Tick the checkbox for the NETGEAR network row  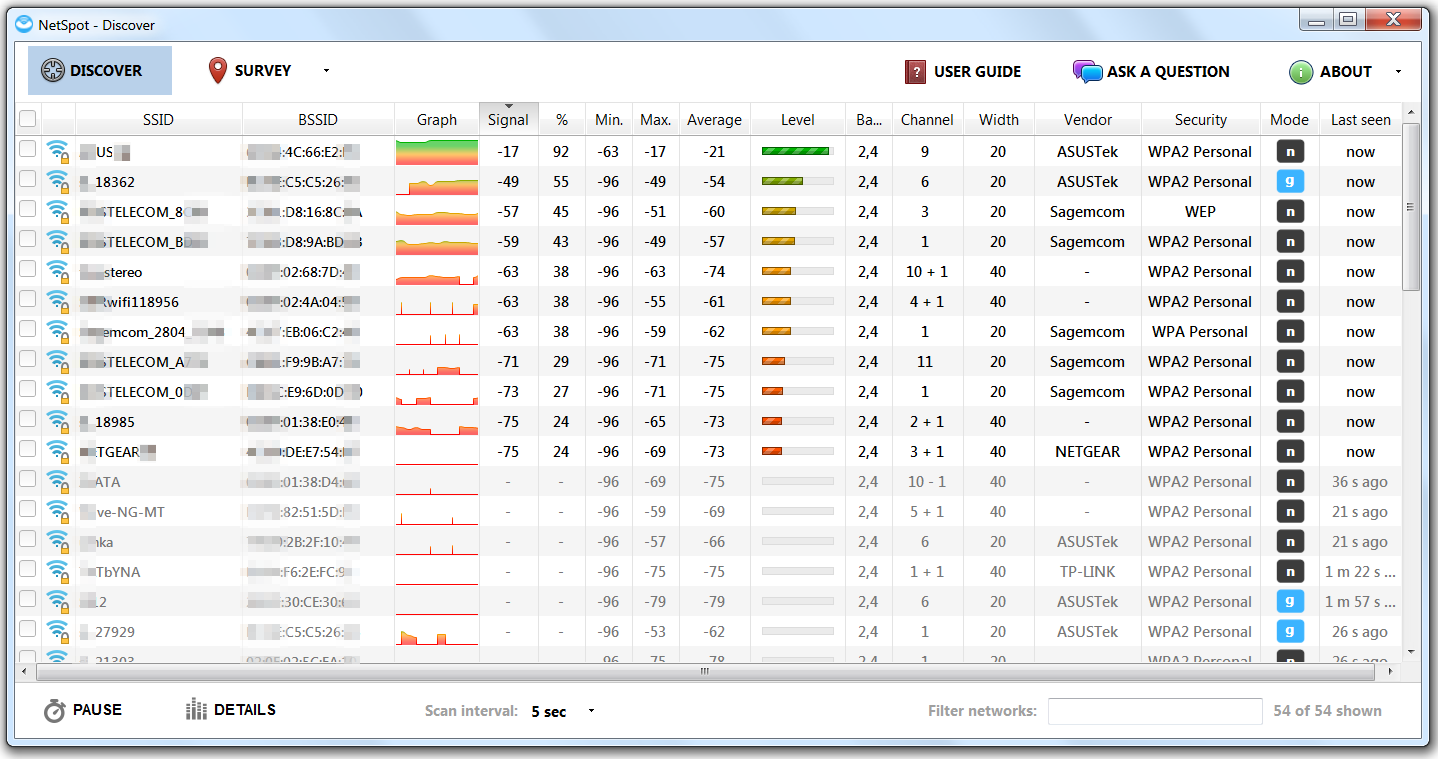pos(28,451)
